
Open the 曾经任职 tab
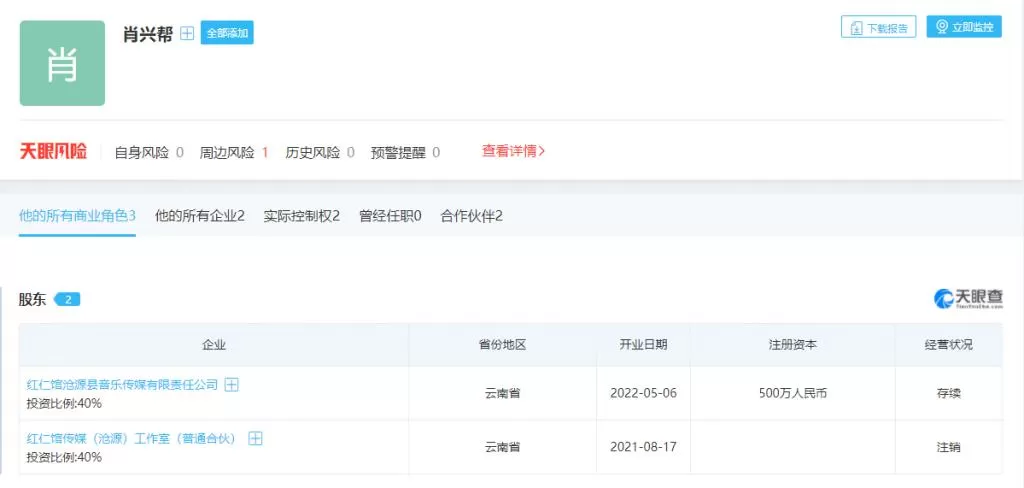coord(391,216)
